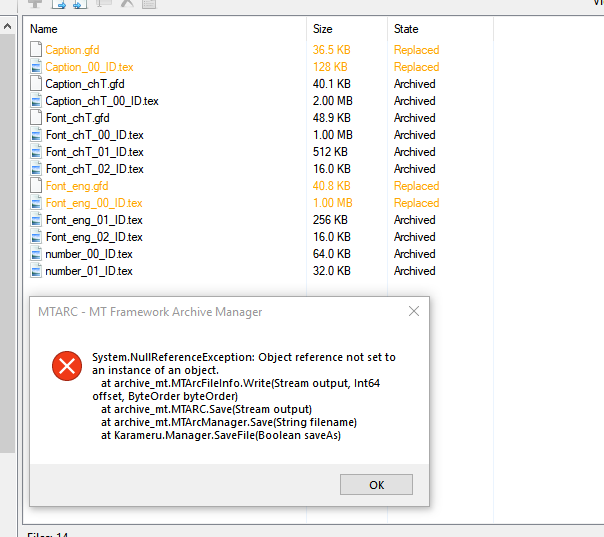Click the left panel's vertical scrollbar thumb
The height and width of the screenshot is (537, 604).
[x=7, y=243]
